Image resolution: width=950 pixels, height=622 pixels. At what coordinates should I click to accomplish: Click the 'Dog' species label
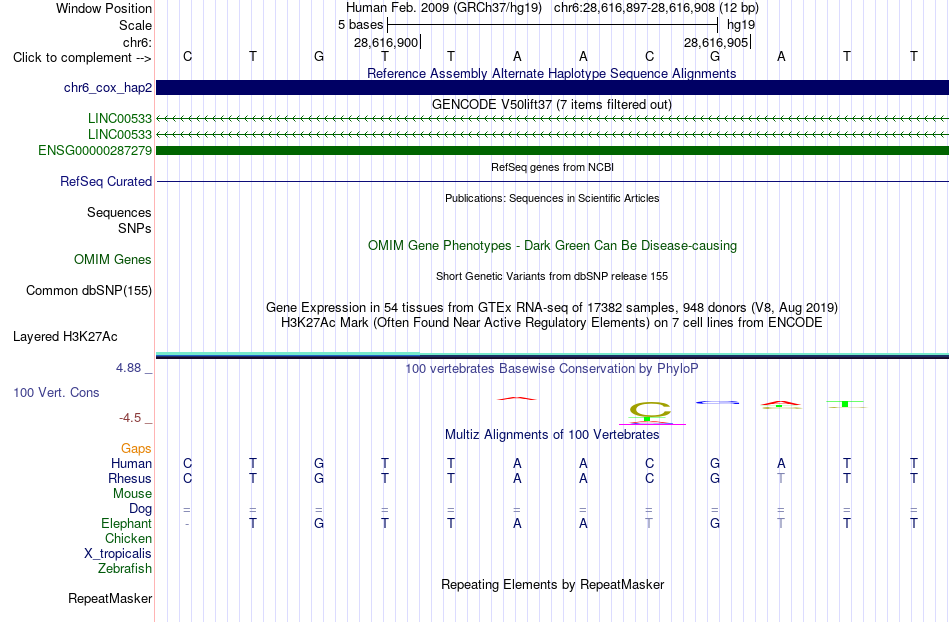pos(140,508)
